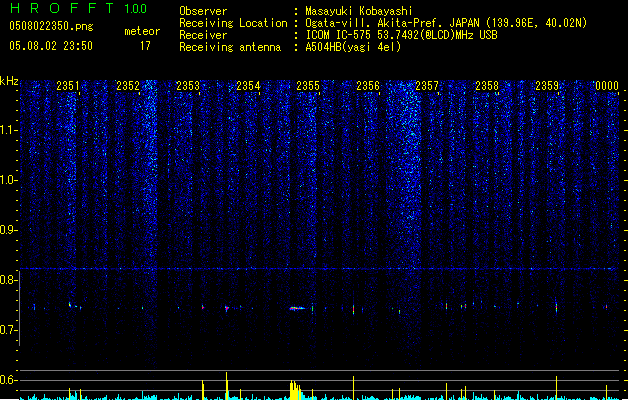
Task: Click the 2357 time marker
Action: (427, 86)
